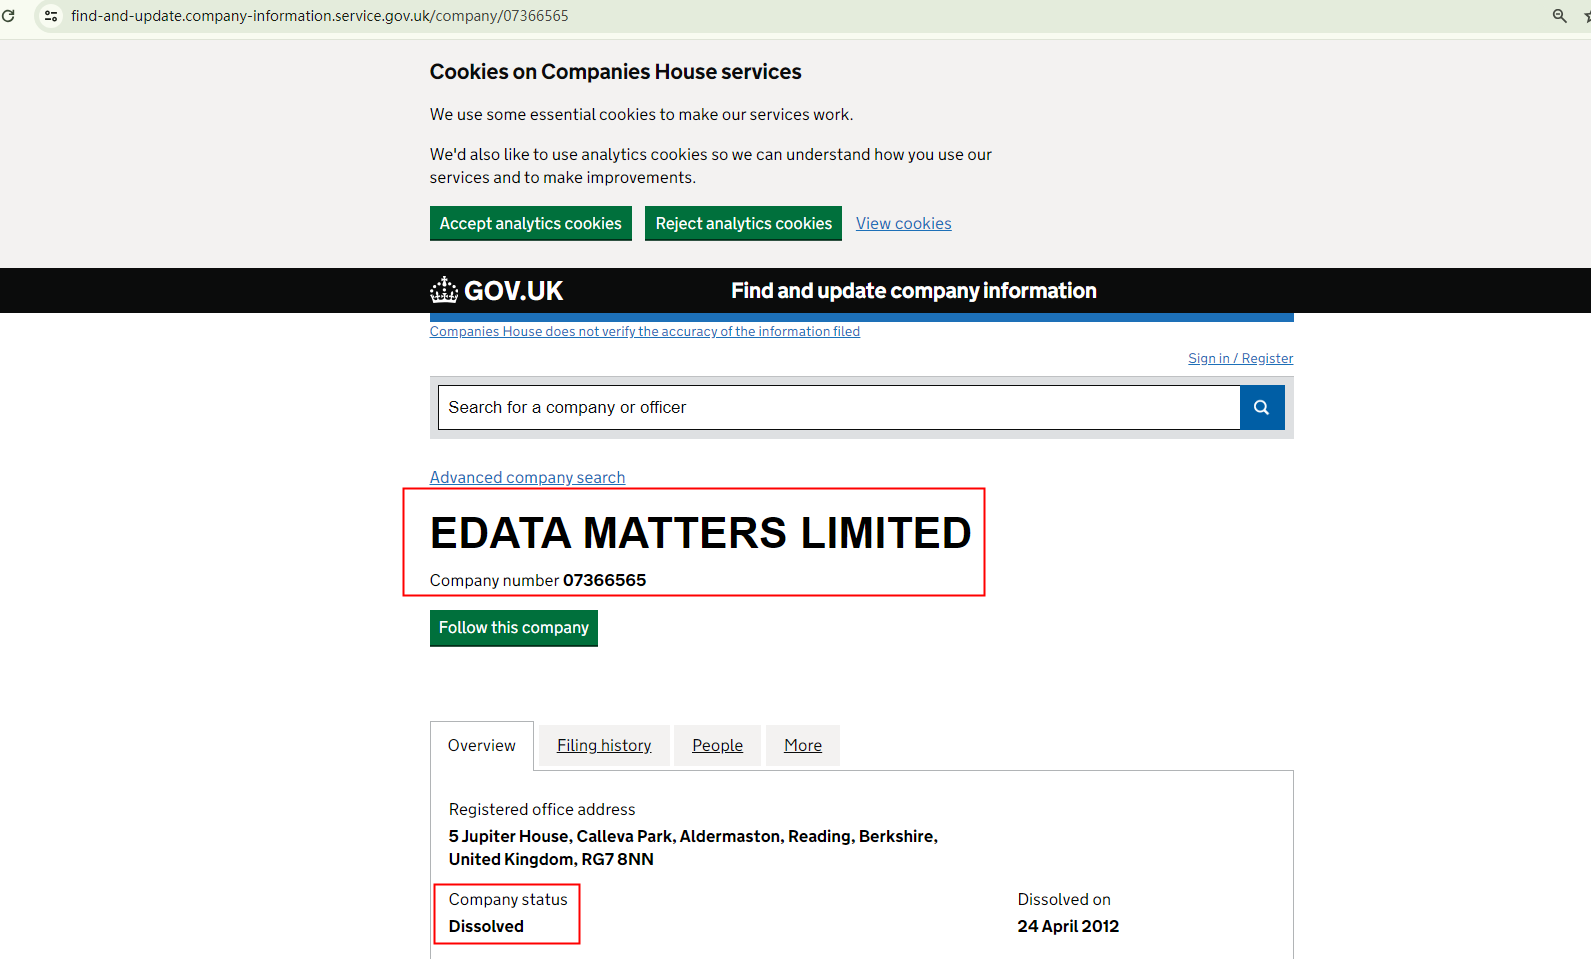Switch to the People tab

pos(717,746)
